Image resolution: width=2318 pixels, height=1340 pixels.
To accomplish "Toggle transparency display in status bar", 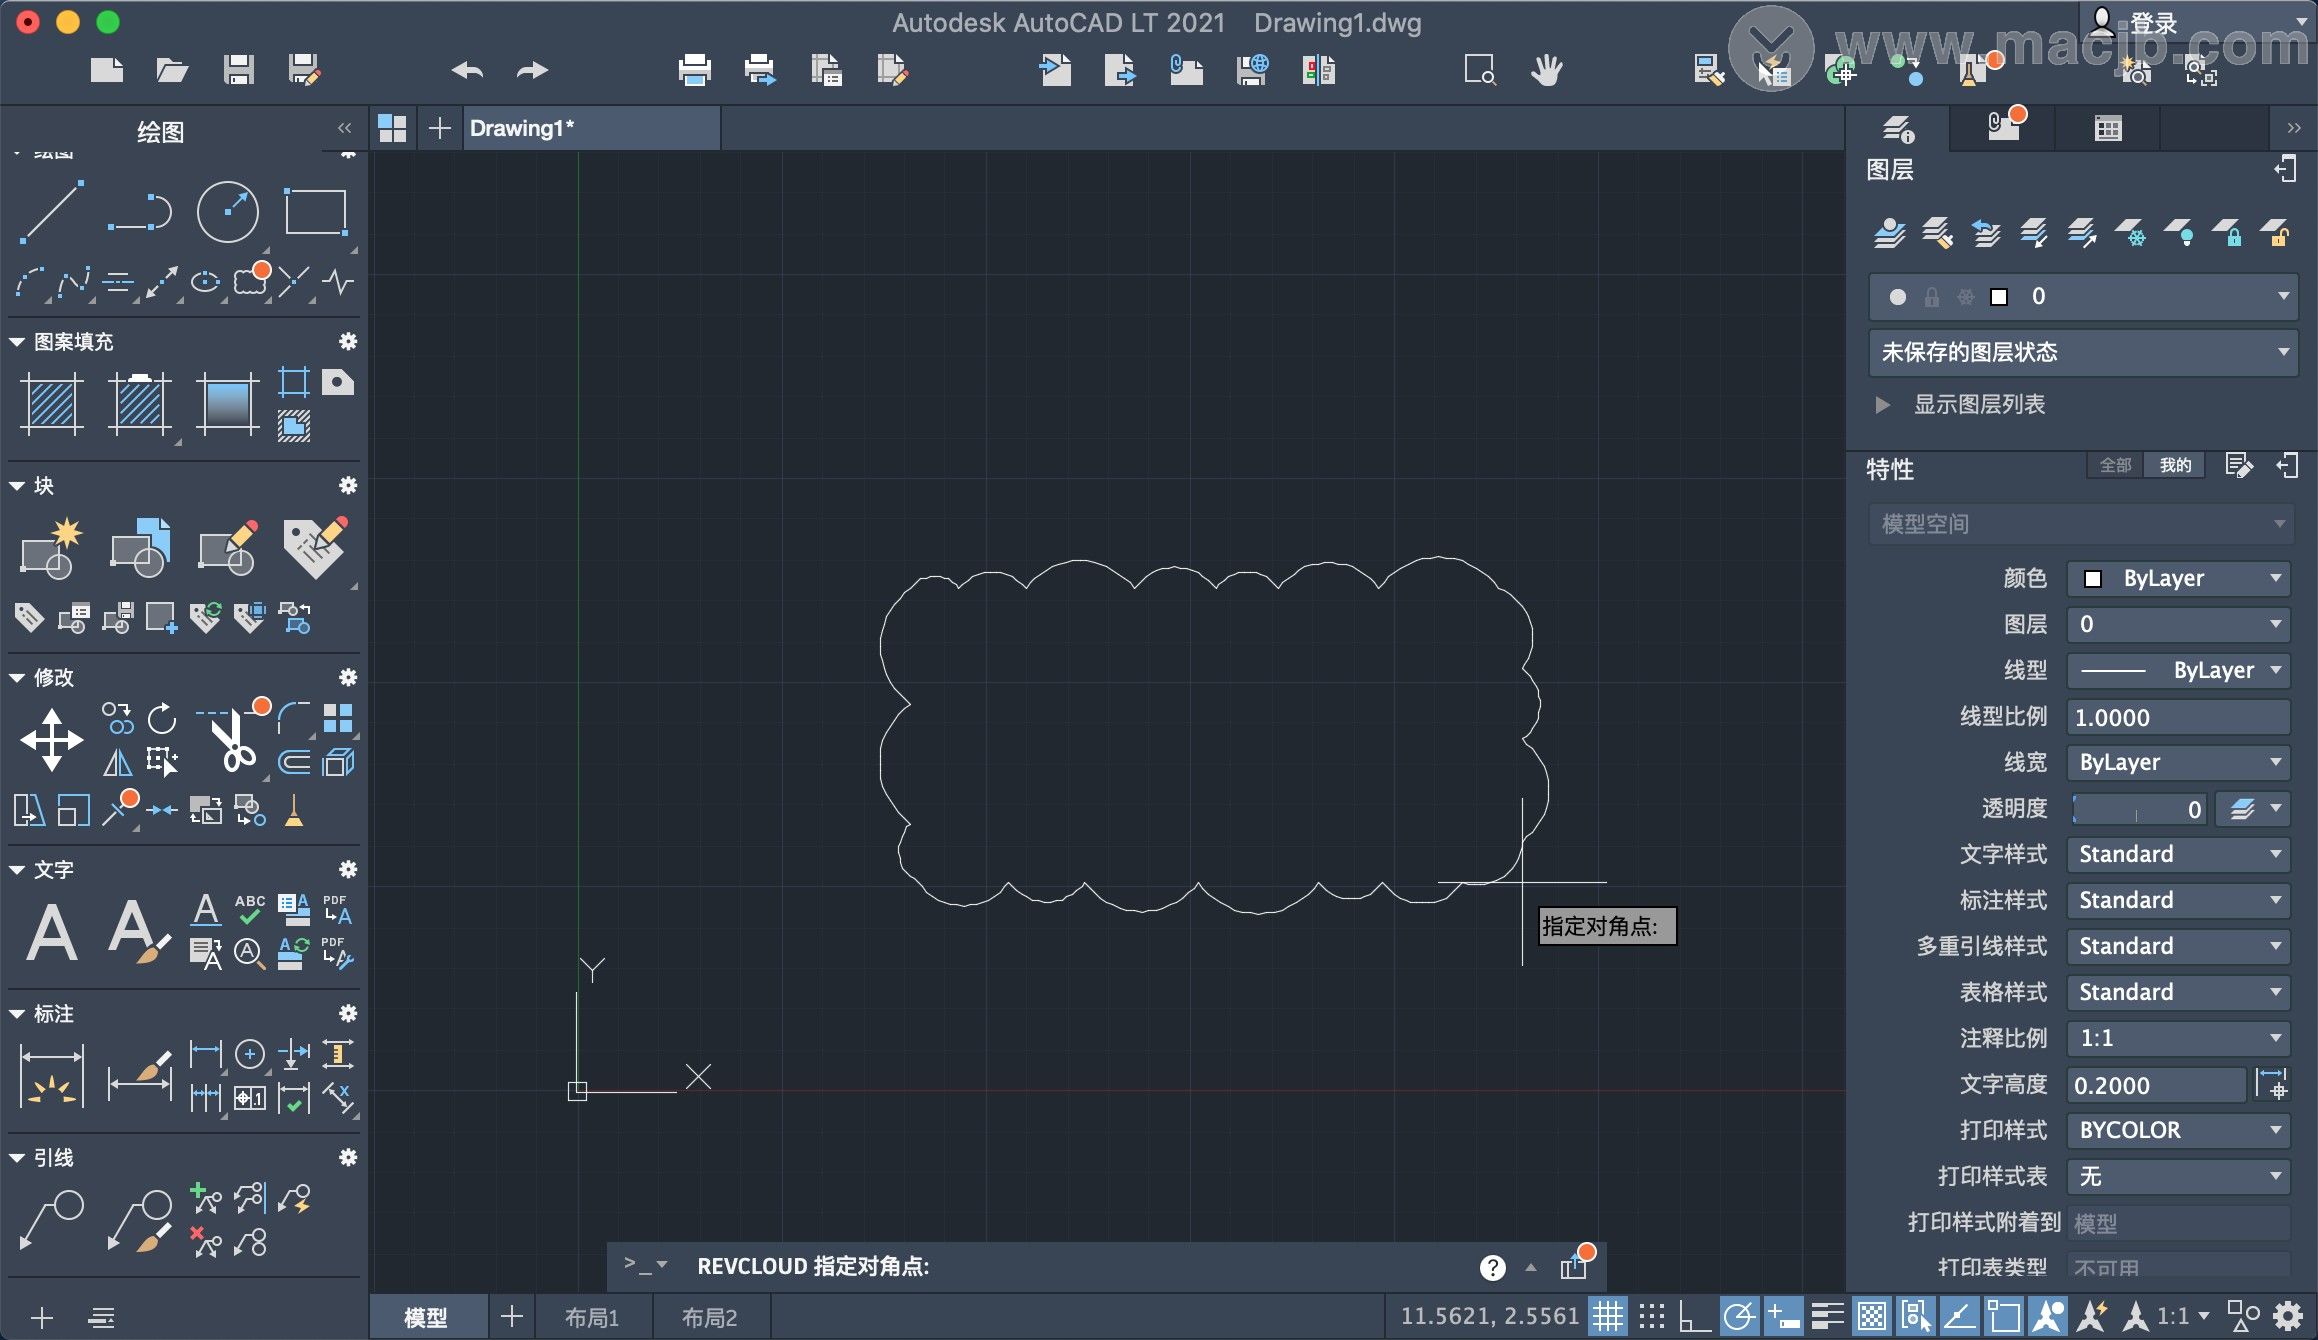I will 1872,1316.
